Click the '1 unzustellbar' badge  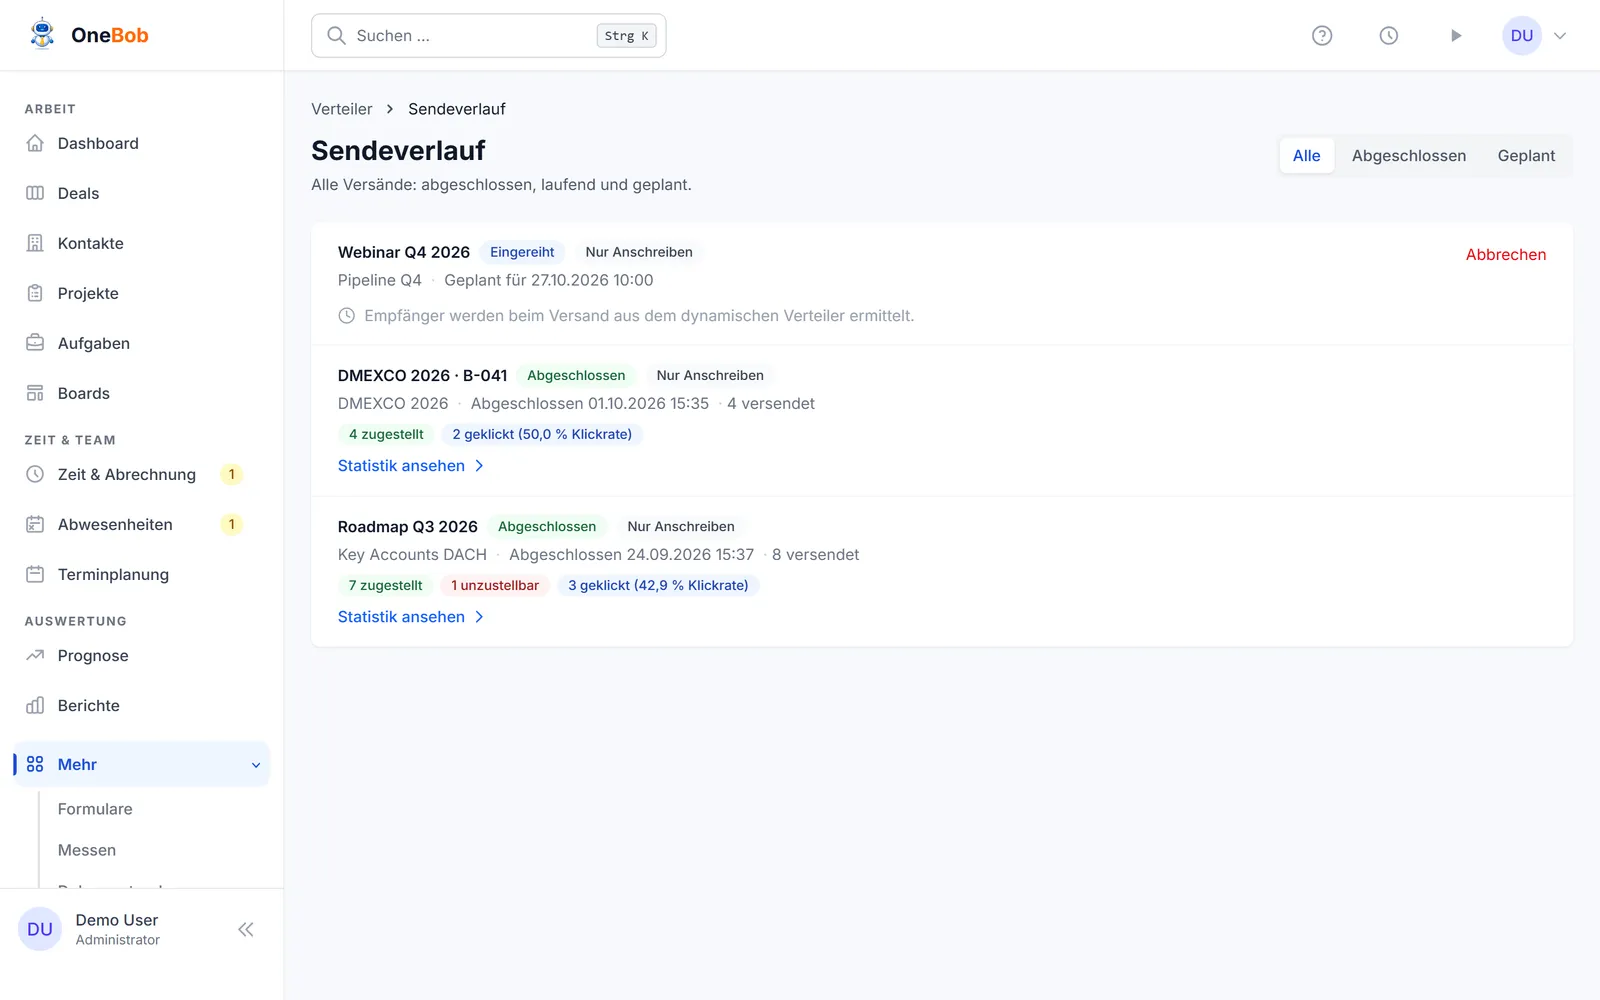(x=495, y=585)
